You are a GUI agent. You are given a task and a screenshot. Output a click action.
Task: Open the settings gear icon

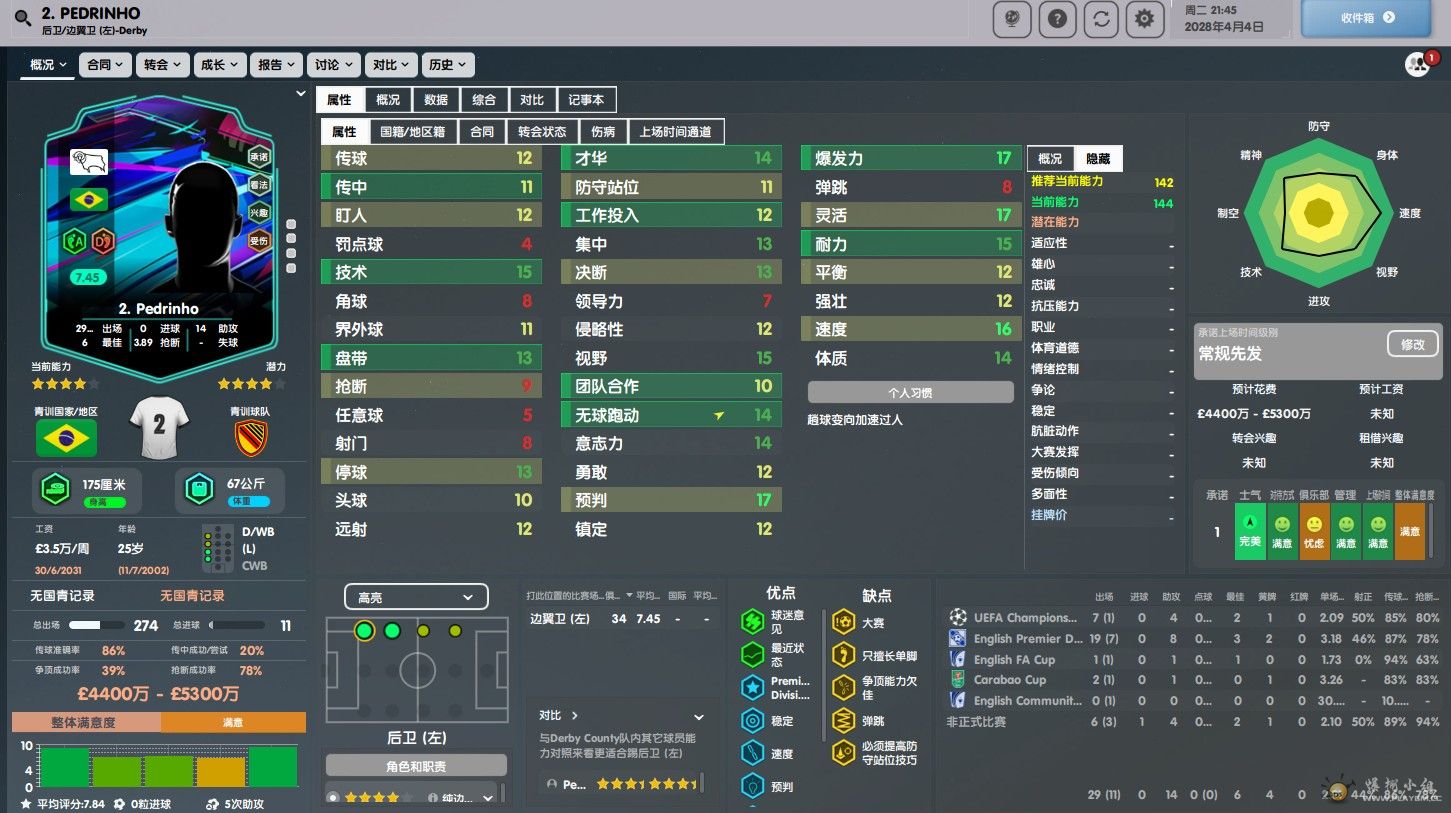coord(1144,19)
